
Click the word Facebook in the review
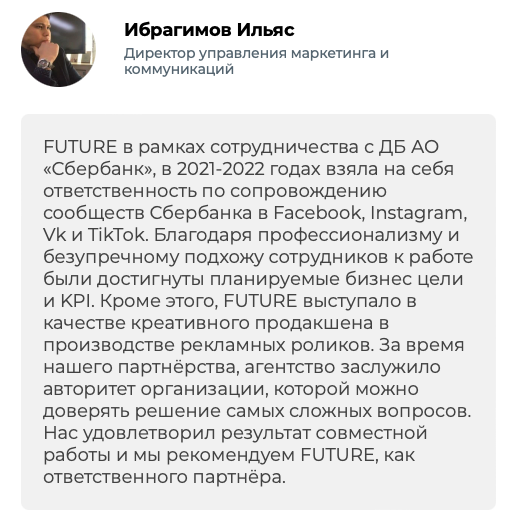(x=318, y=213)
